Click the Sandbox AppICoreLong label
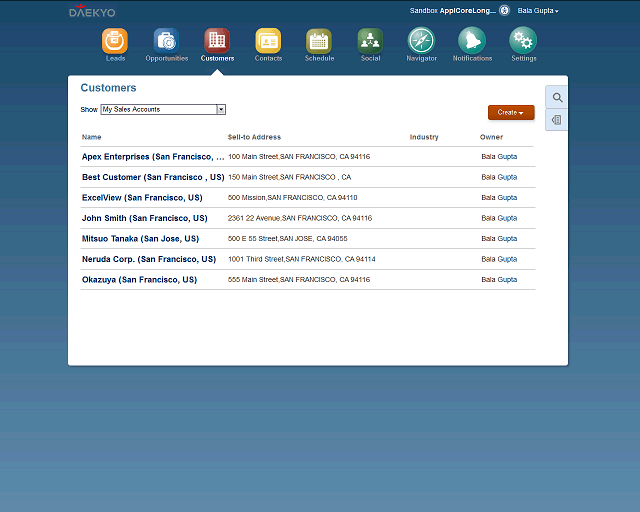The image size is (640, 512). click(x=453, y=11)
